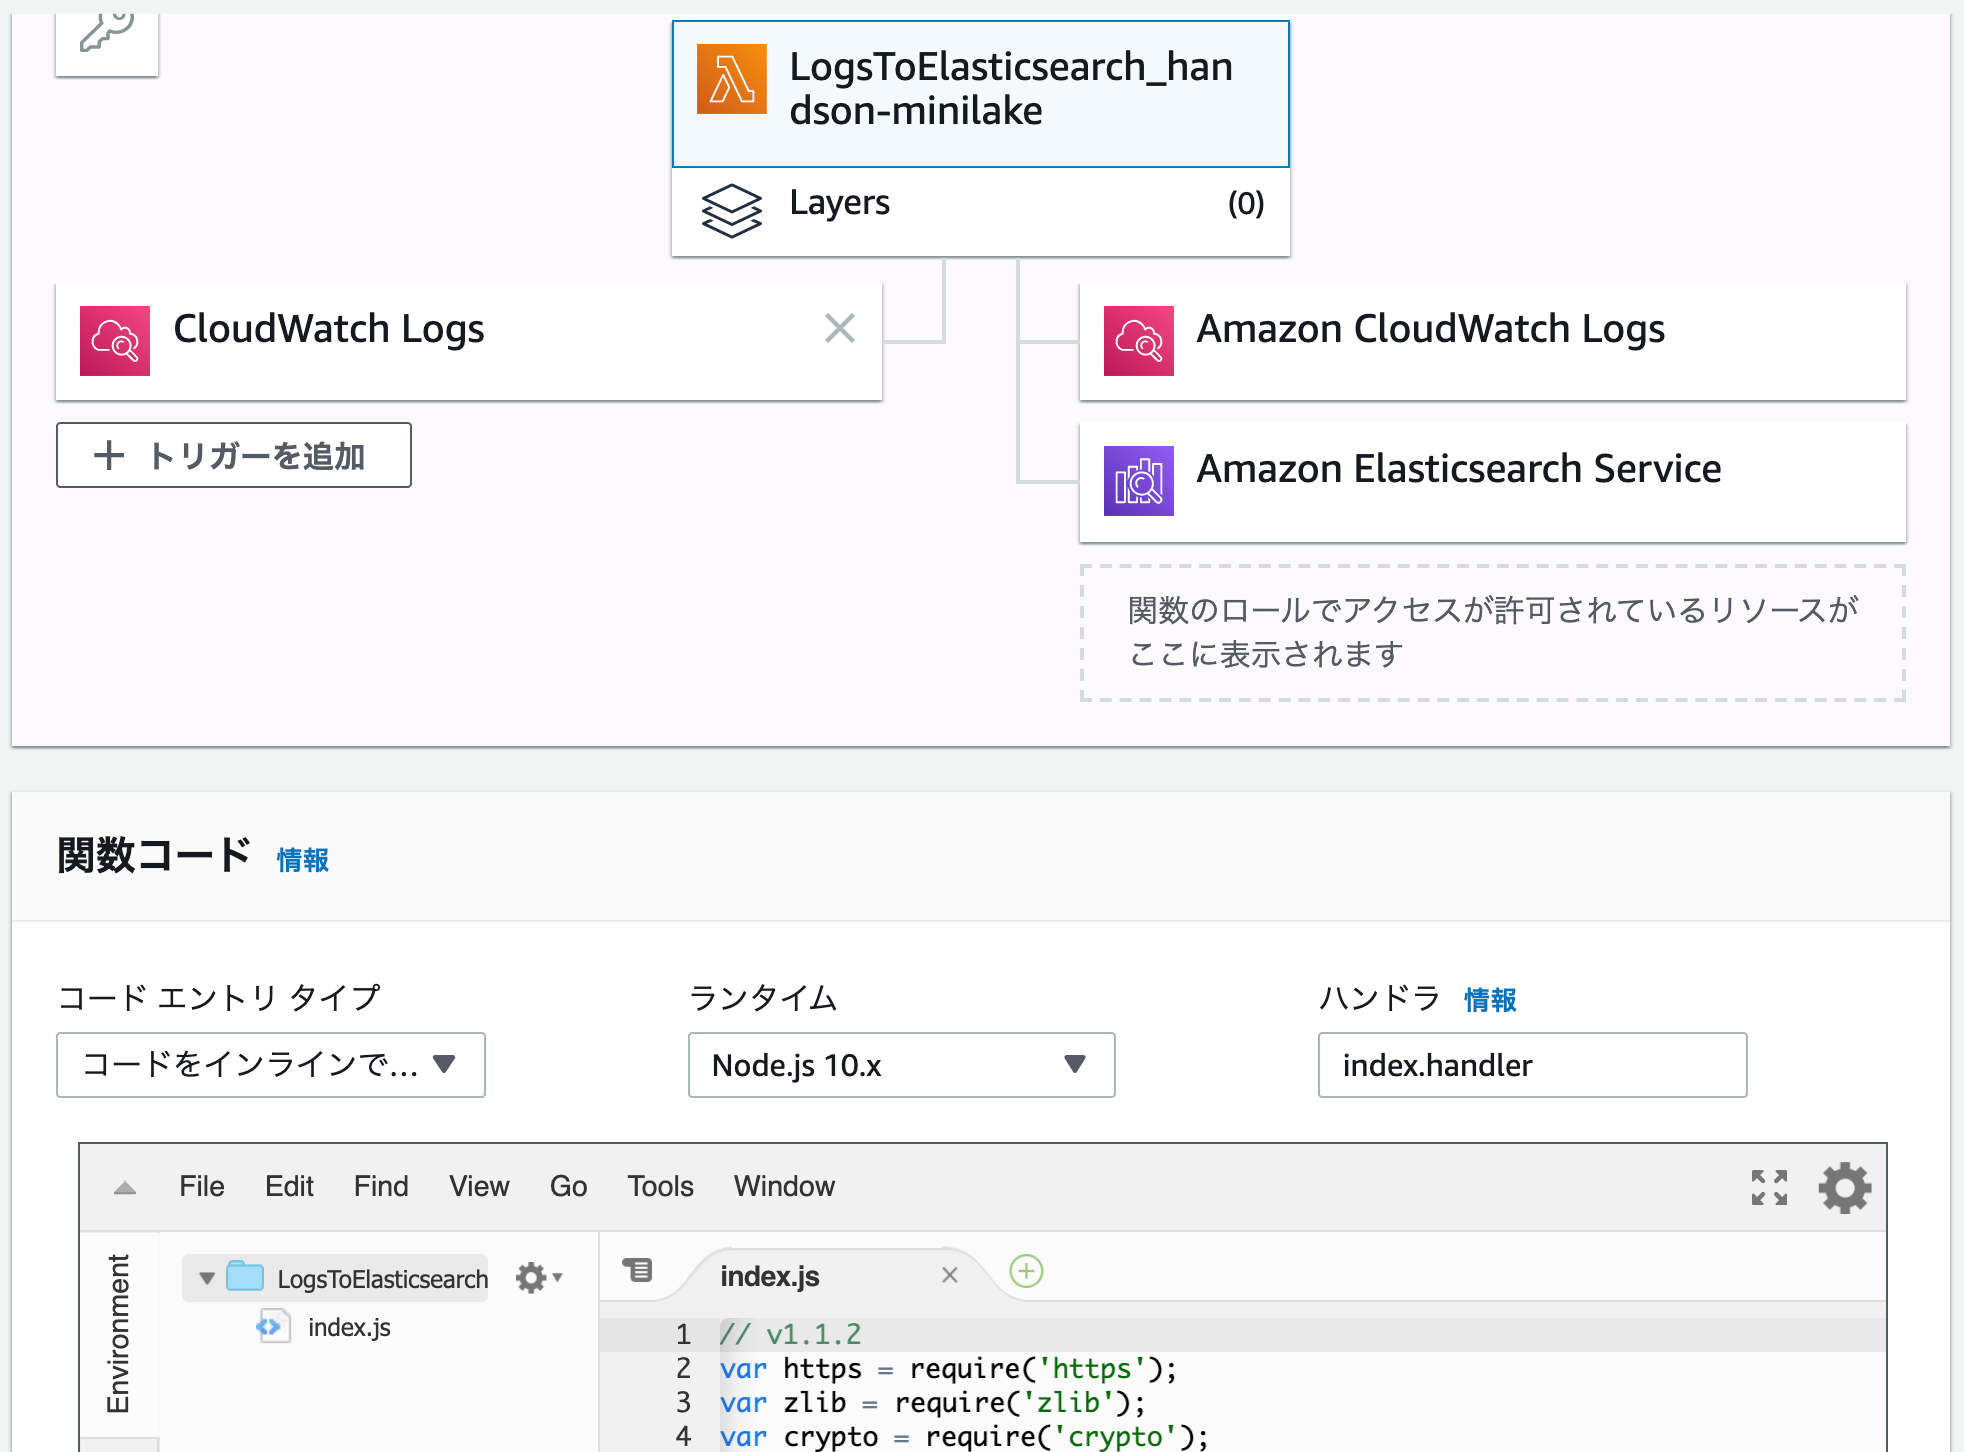The height and width of the screenshot is (1452, 1964).
Task: Open the 情報 link next to 関数コード
Action: point(303,860)
